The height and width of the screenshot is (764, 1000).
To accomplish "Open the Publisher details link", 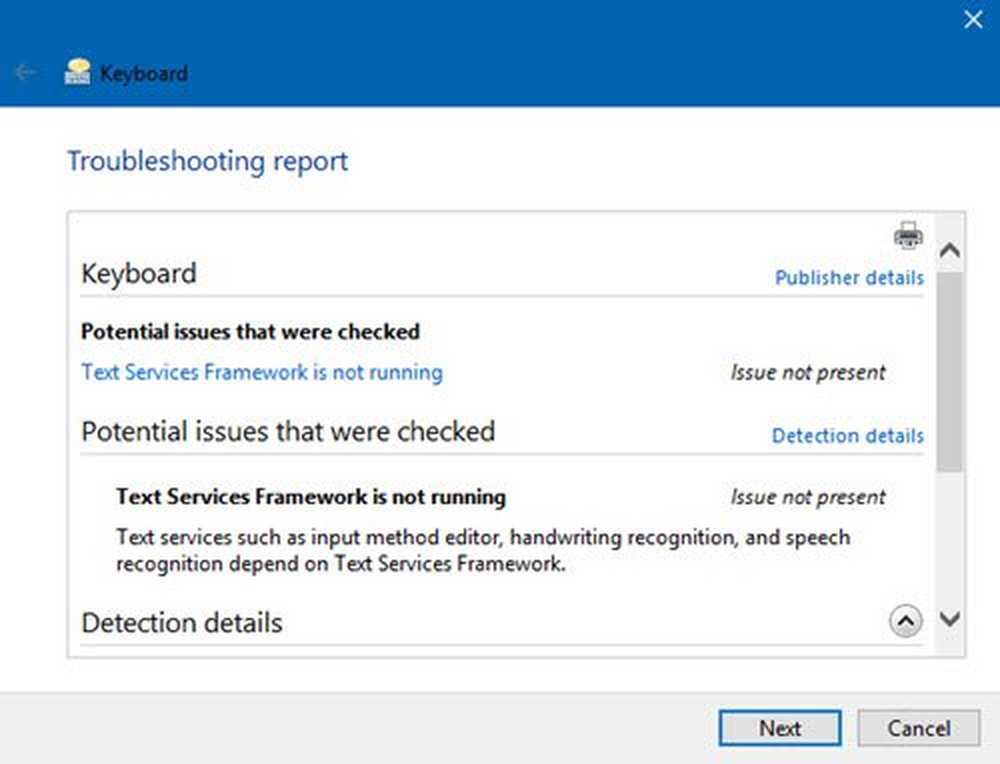I will pyautogui.click(x=849, y=278).
